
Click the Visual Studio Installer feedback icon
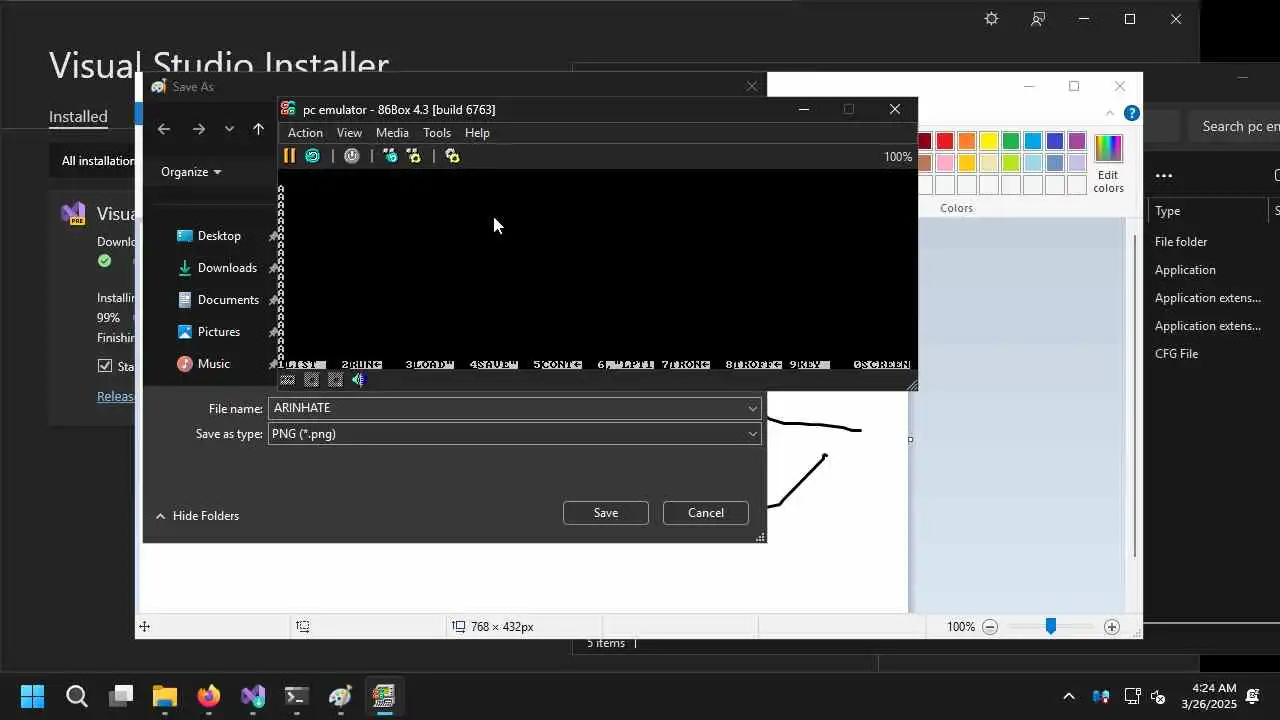[1038, 19]
